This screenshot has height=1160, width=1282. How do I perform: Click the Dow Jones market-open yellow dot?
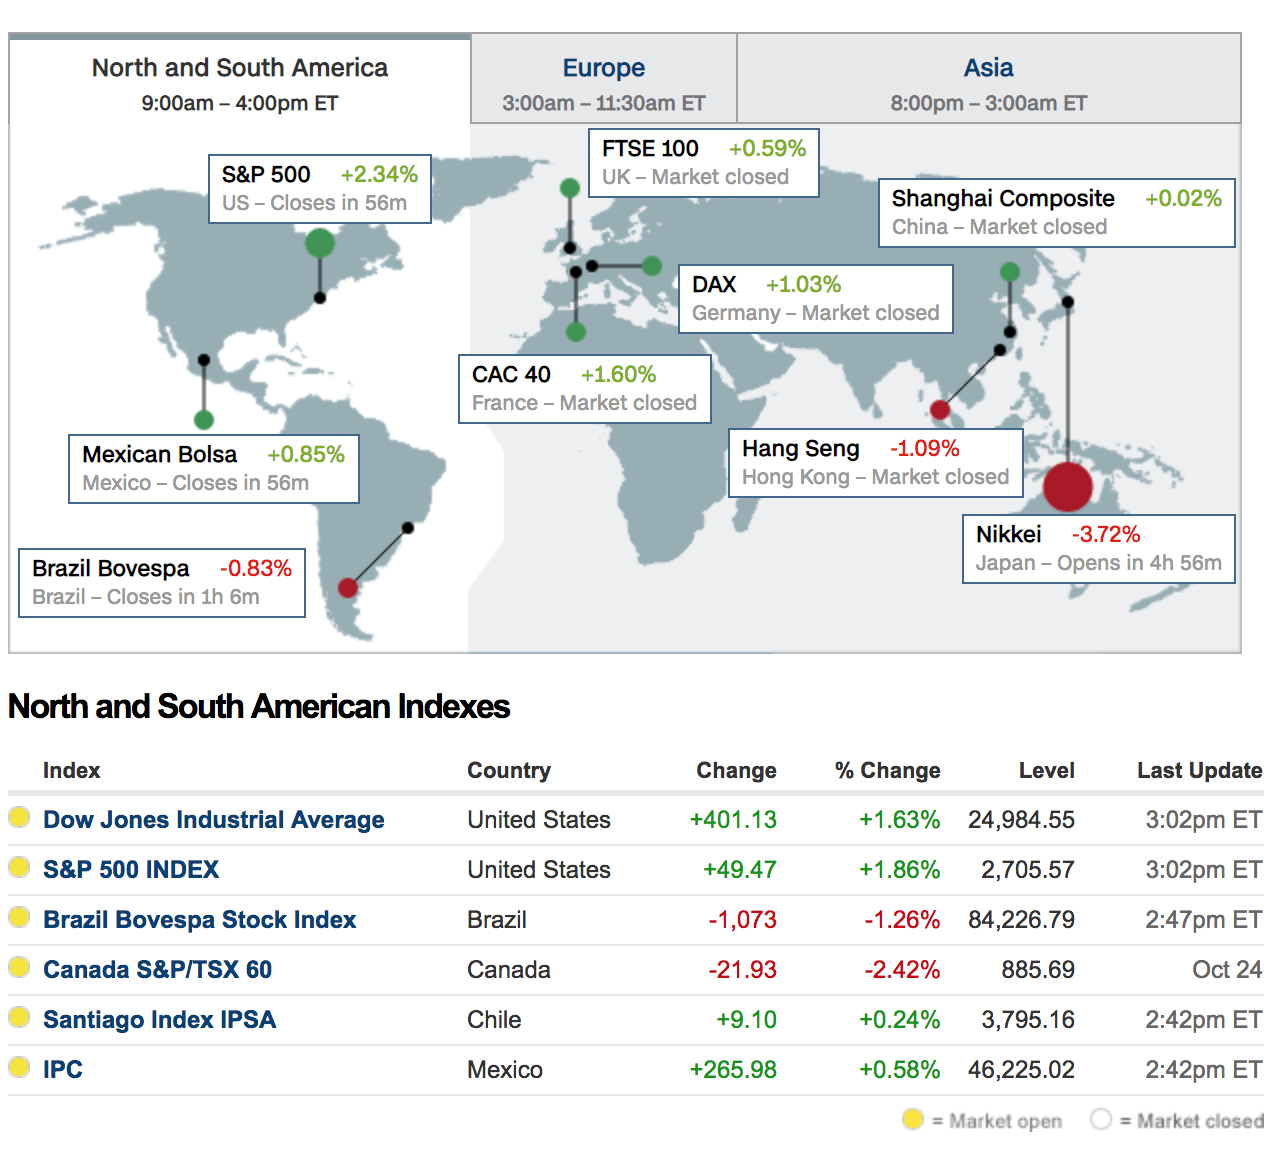coord(19,817)
